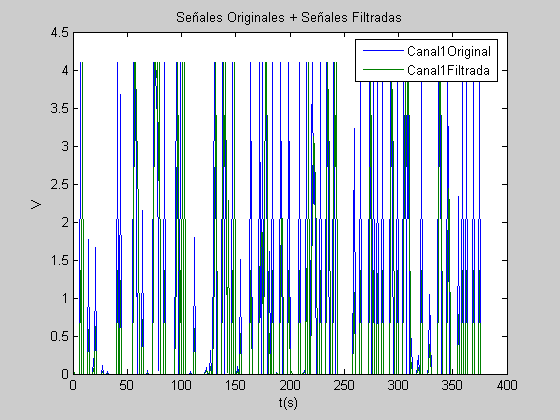Click the 0.5 tick label on y-axis

59,336
